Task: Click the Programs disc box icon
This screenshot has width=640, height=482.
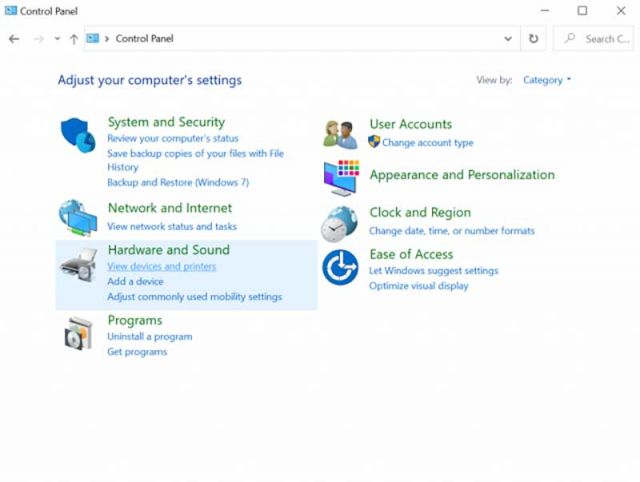Action: (x=78, y=334)
